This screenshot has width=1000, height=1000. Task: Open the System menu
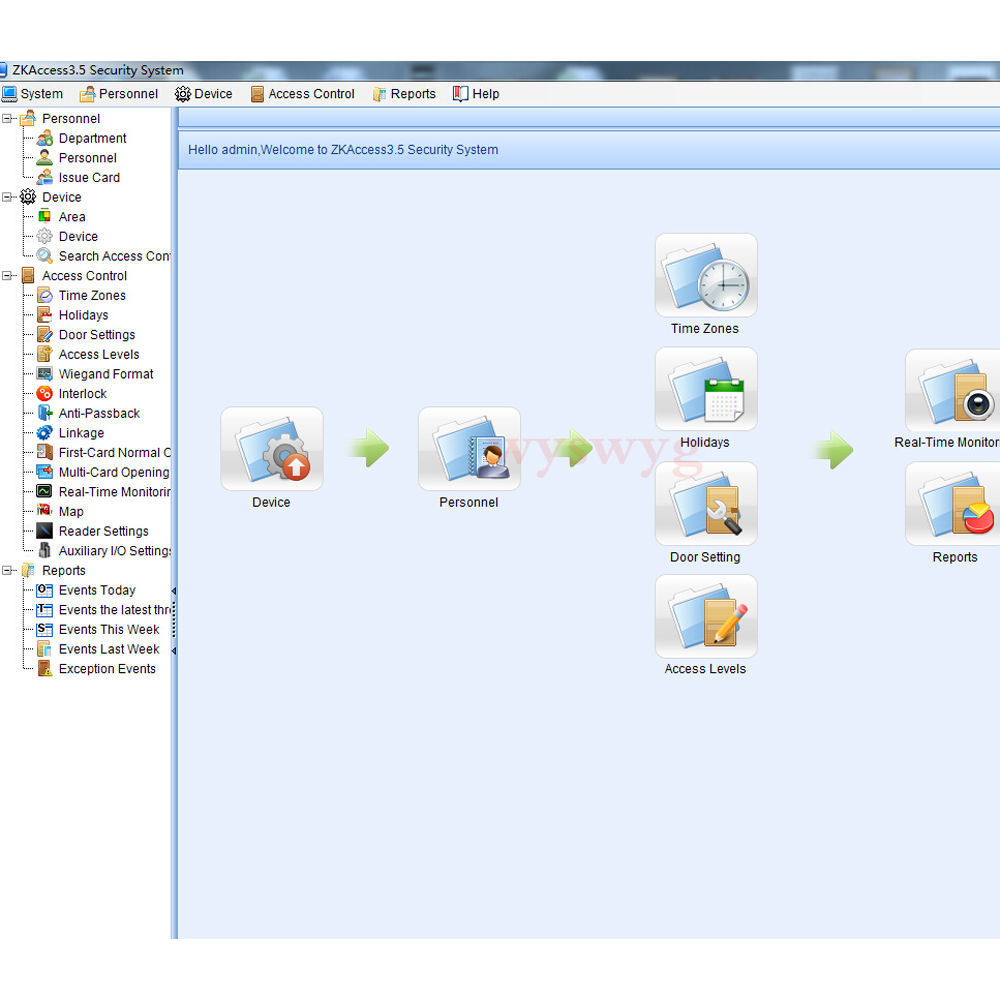(x=33, y=94)
